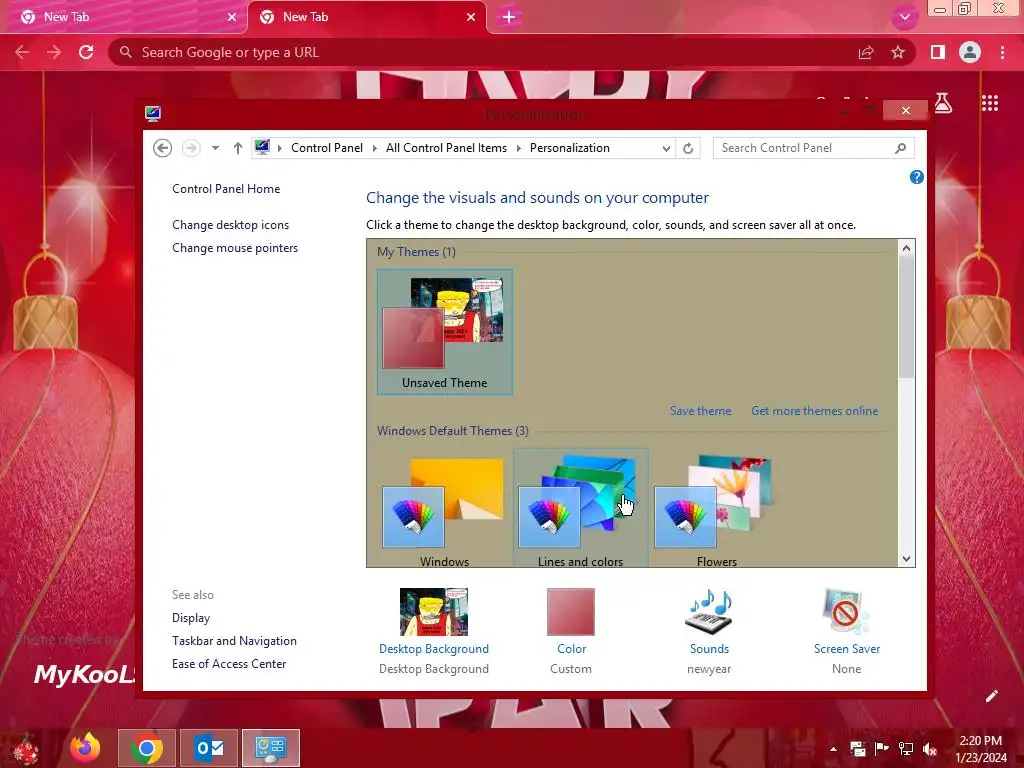Open Start button in taskbar
This screenshot has height=768, width=1024.
coord(25,748)
